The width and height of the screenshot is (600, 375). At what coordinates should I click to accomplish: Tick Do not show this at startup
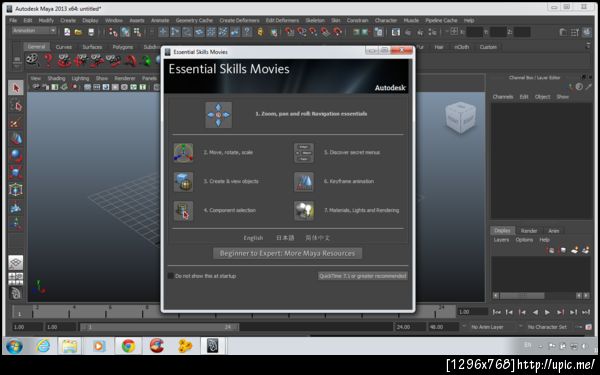point(171,276)
